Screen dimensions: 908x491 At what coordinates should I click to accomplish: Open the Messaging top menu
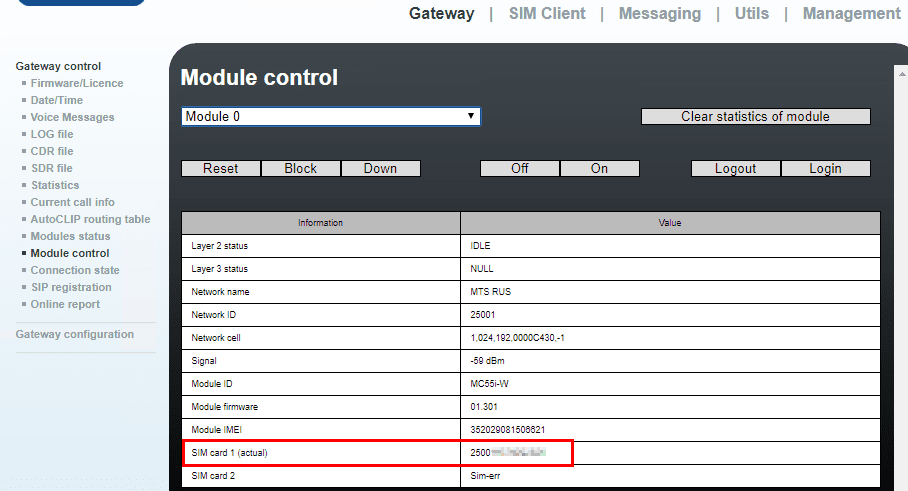(660, 13)
